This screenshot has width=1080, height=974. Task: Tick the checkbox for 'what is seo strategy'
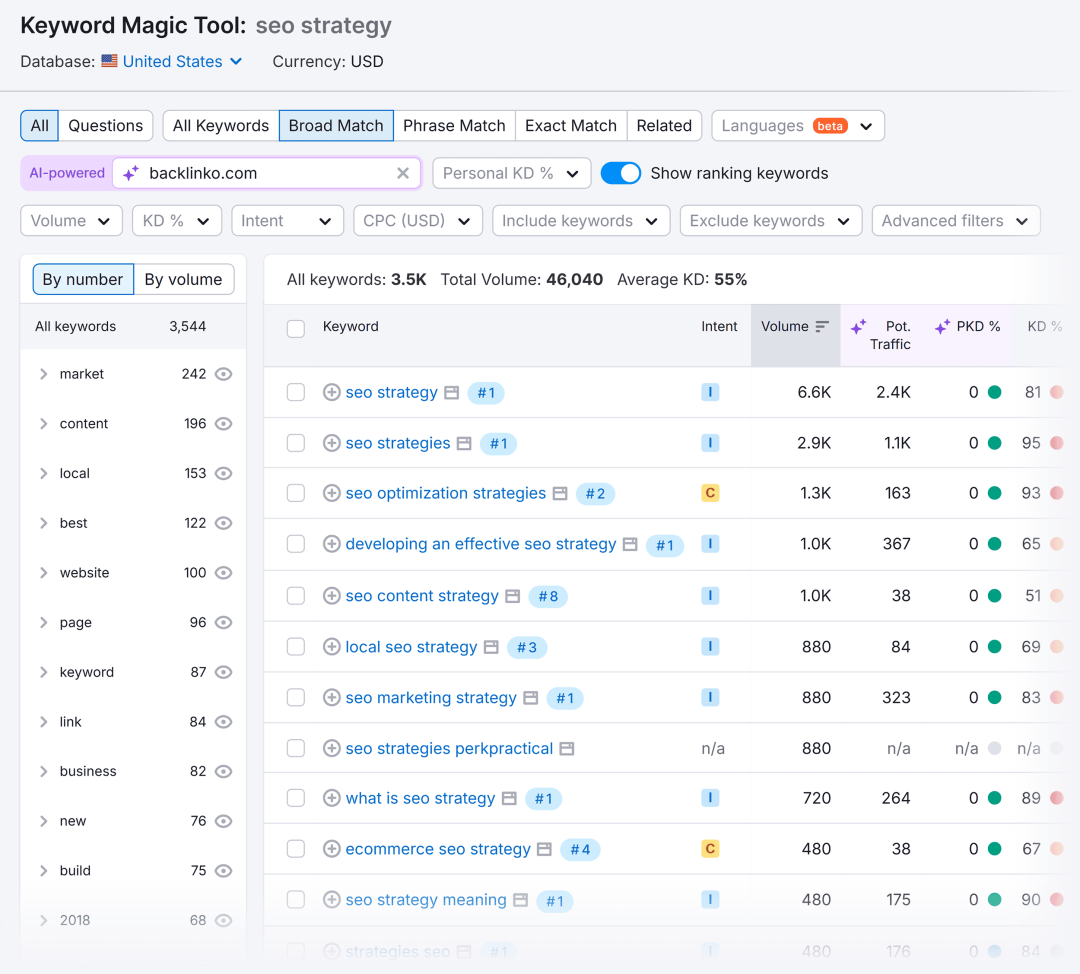tap(296, 798)
